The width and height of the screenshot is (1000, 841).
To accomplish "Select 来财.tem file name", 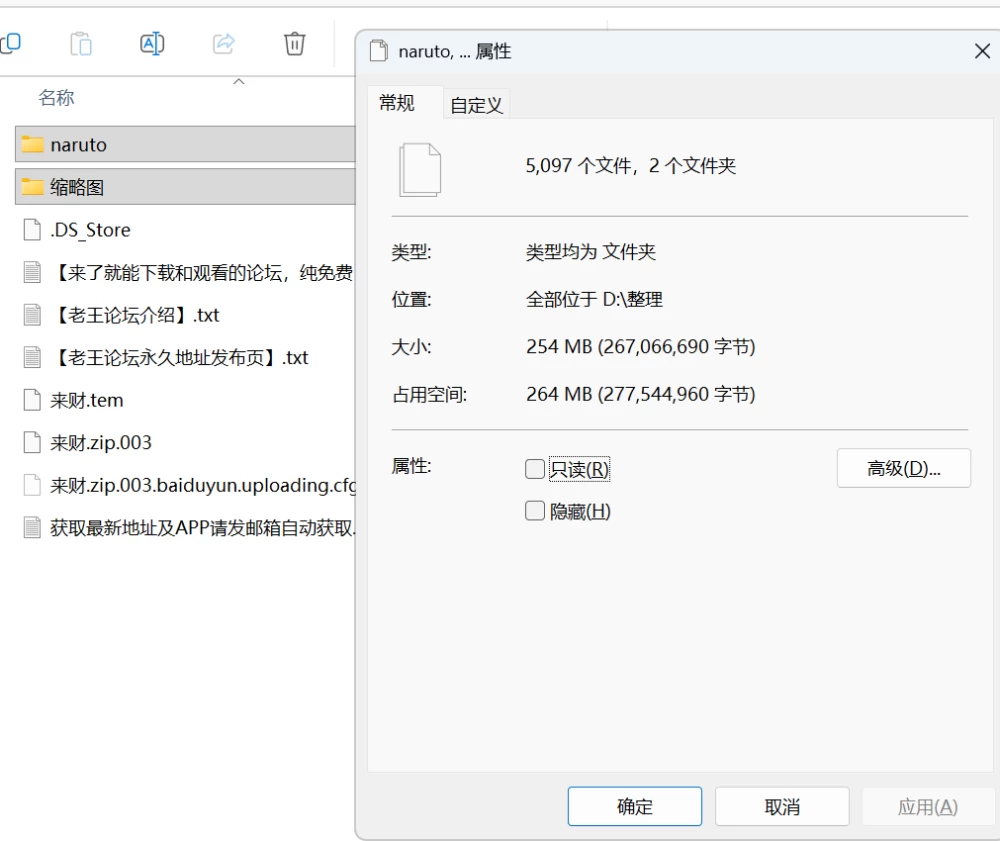I will click(x=87, y=400).
